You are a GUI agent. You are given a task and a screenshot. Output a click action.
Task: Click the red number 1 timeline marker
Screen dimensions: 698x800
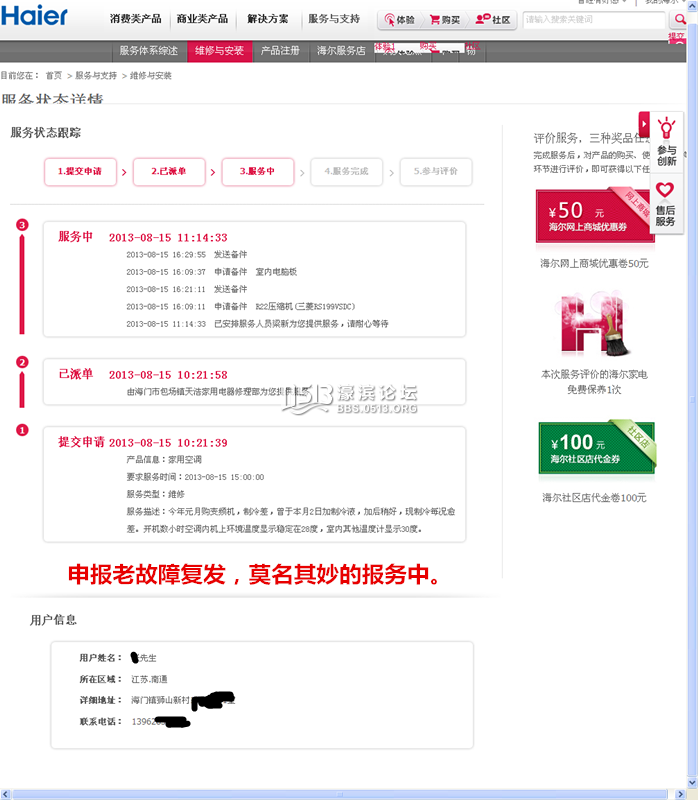pos(22,430)
